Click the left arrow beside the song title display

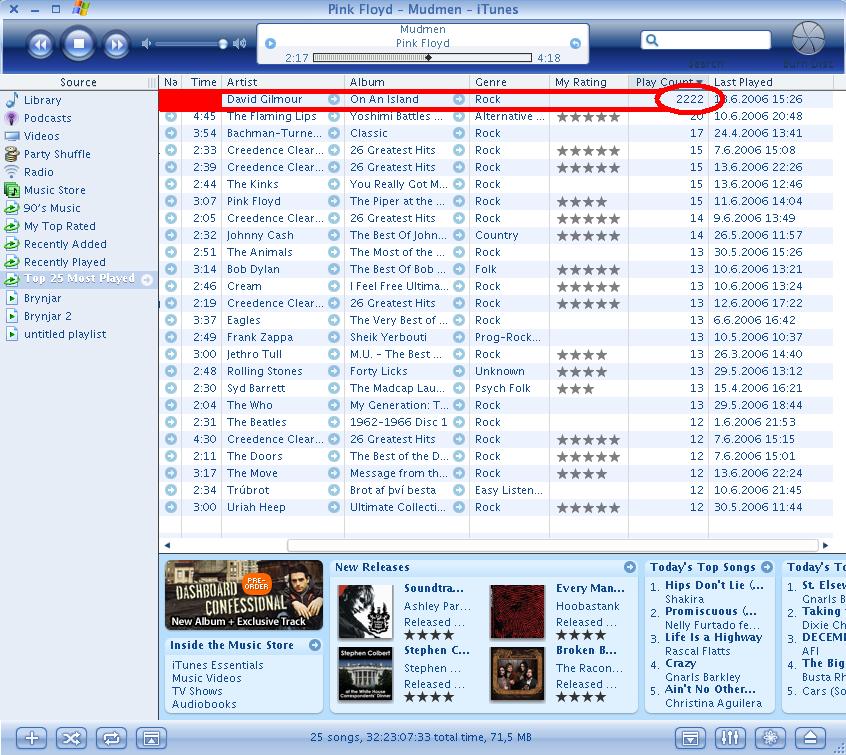(x=271, y=43)
